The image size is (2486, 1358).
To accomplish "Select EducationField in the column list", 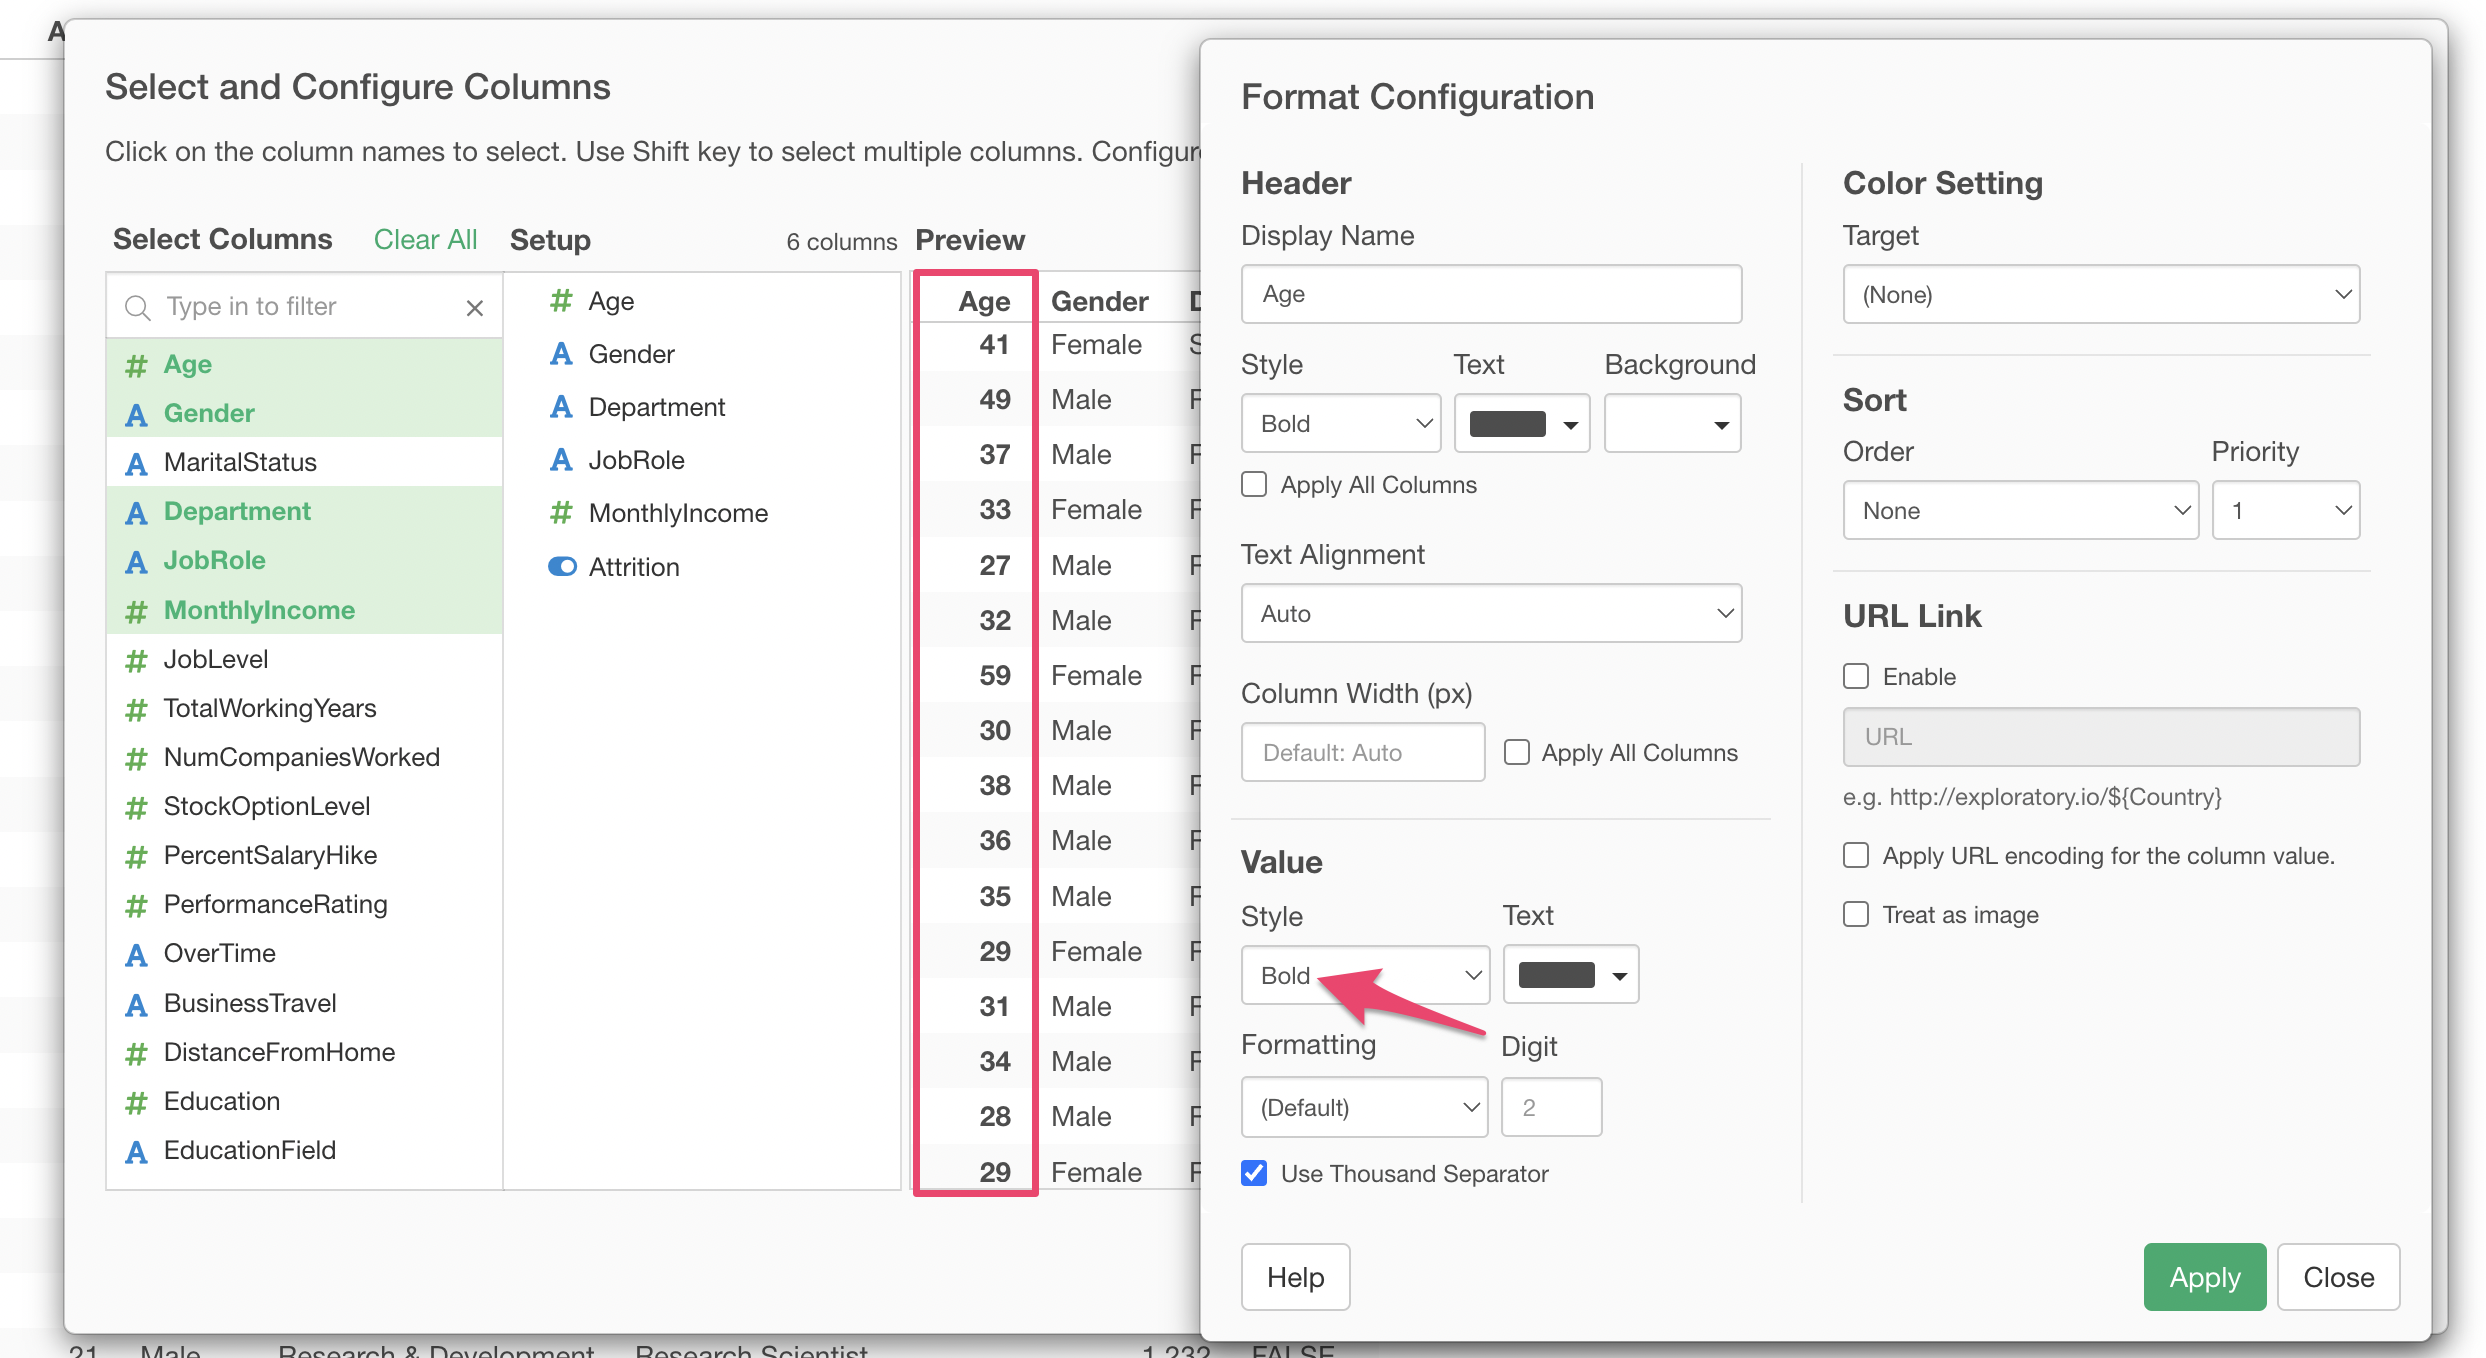I will pos(250,1150).
